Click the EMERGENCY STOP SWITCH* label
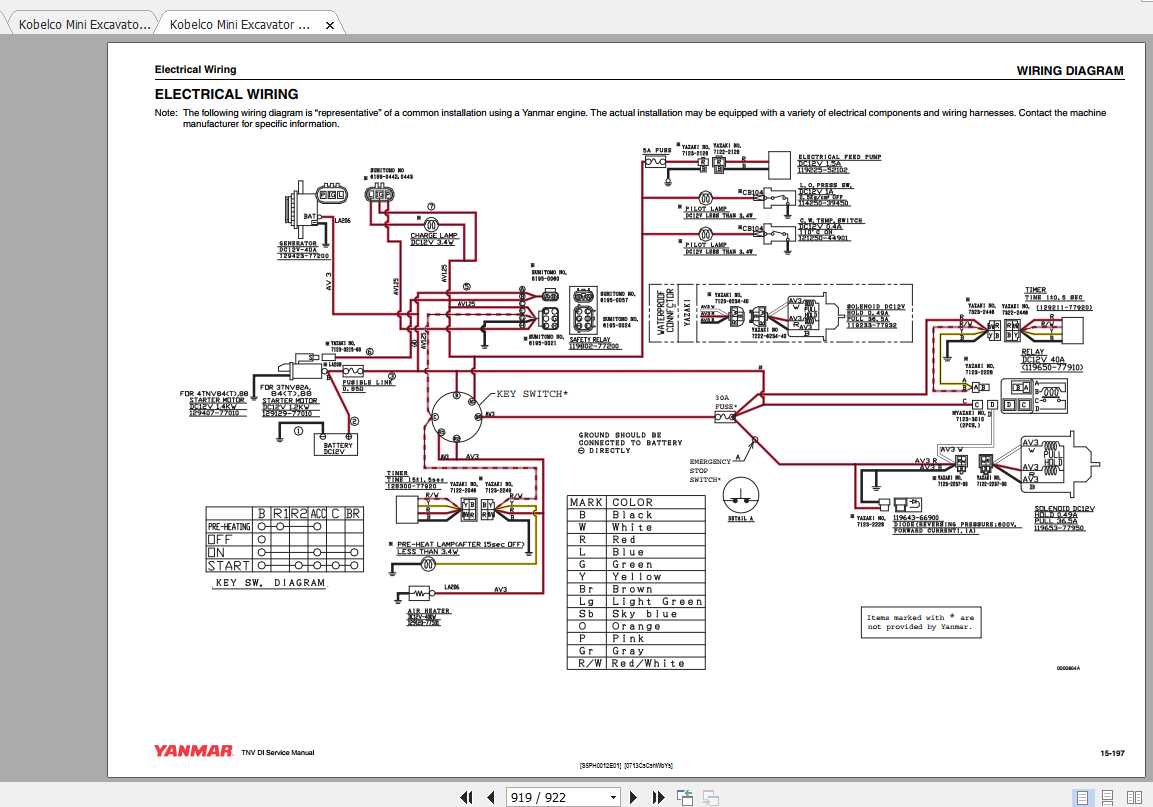This screenshot has width=1153, height=807. click(710, 470)
